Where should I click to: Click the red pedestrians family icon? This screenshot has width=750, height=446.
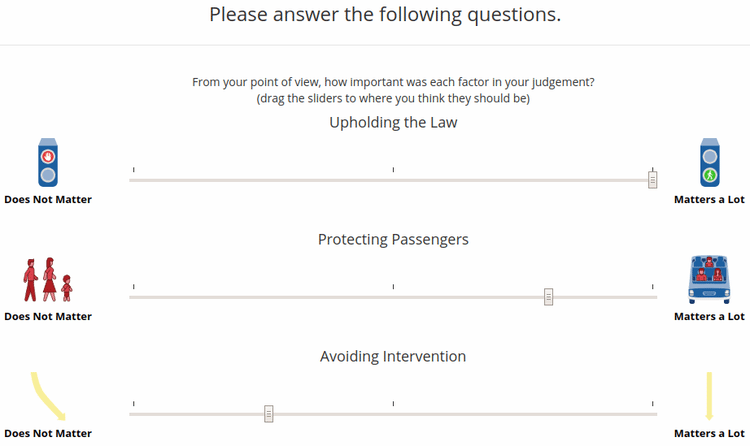[48, 279]
